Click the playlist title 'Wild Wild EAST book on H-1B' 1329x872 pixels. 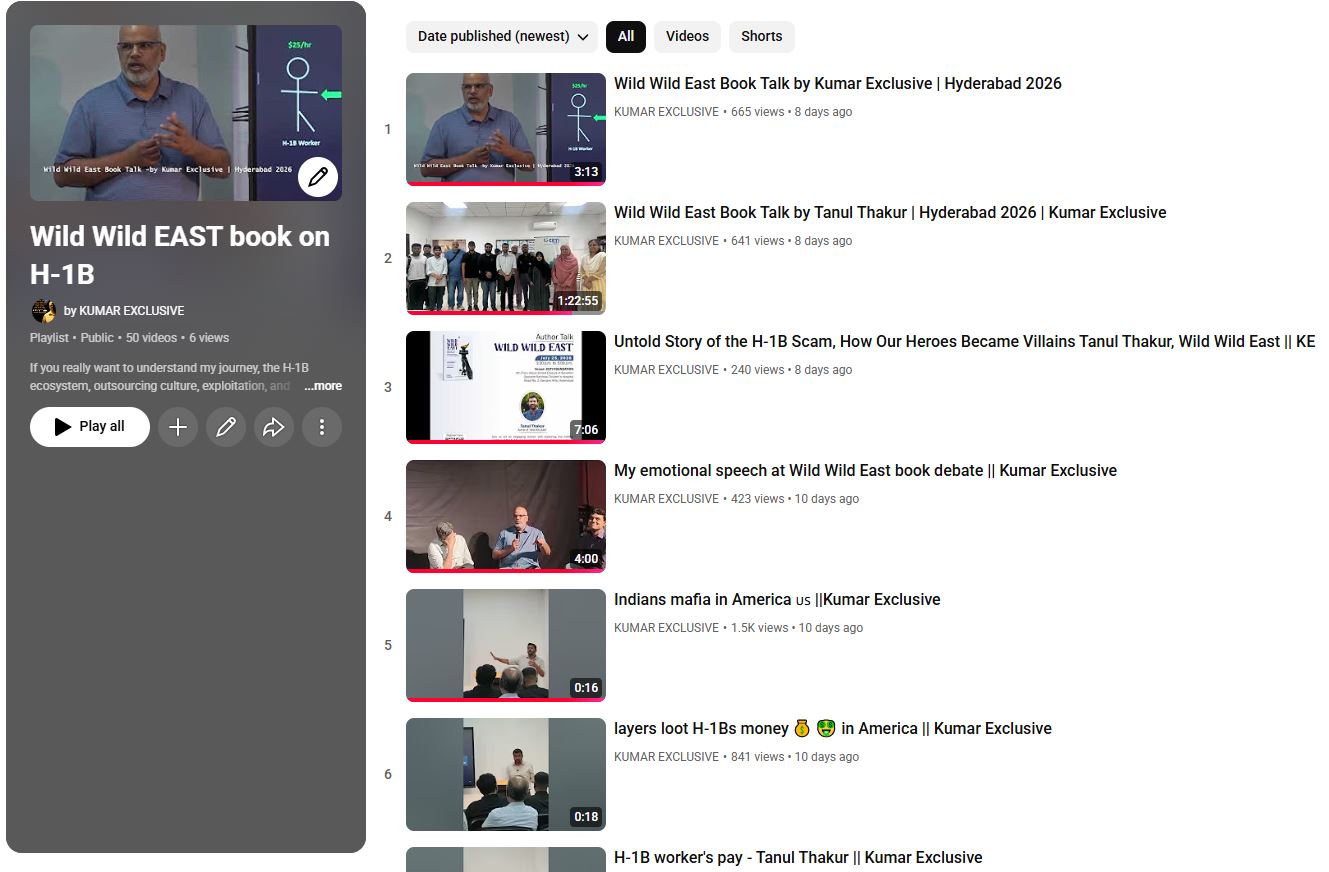[x=180, y=255]
